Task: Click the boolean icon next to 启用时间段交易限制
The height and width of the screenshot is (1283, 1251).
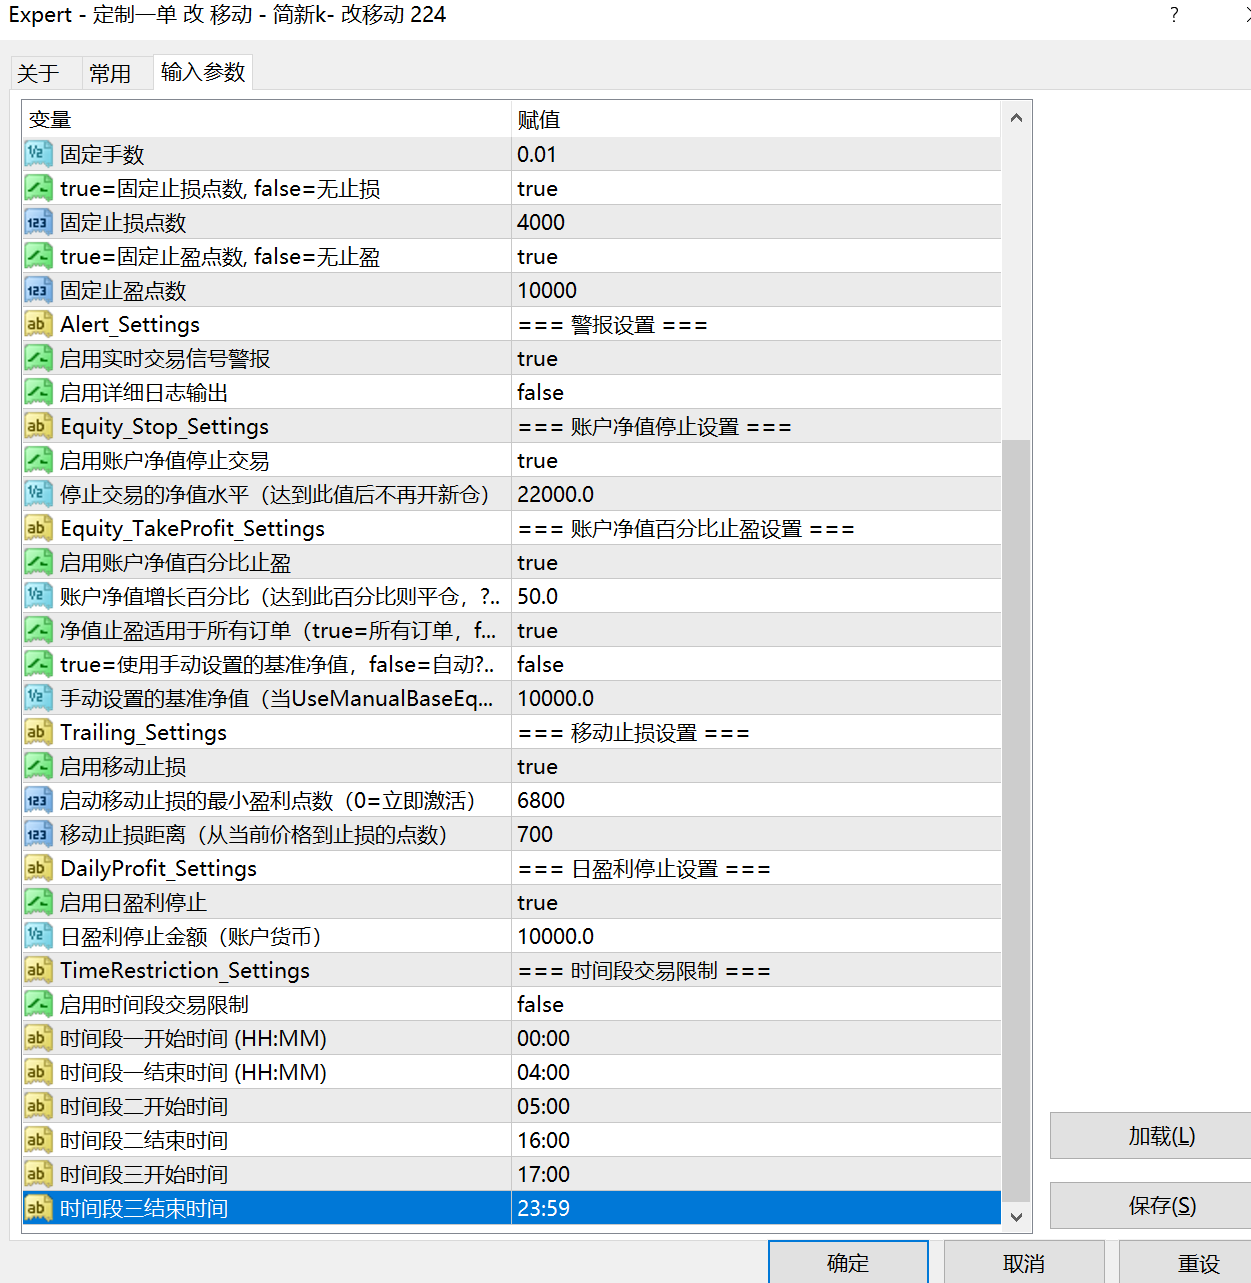Action: click(38, 1004)
